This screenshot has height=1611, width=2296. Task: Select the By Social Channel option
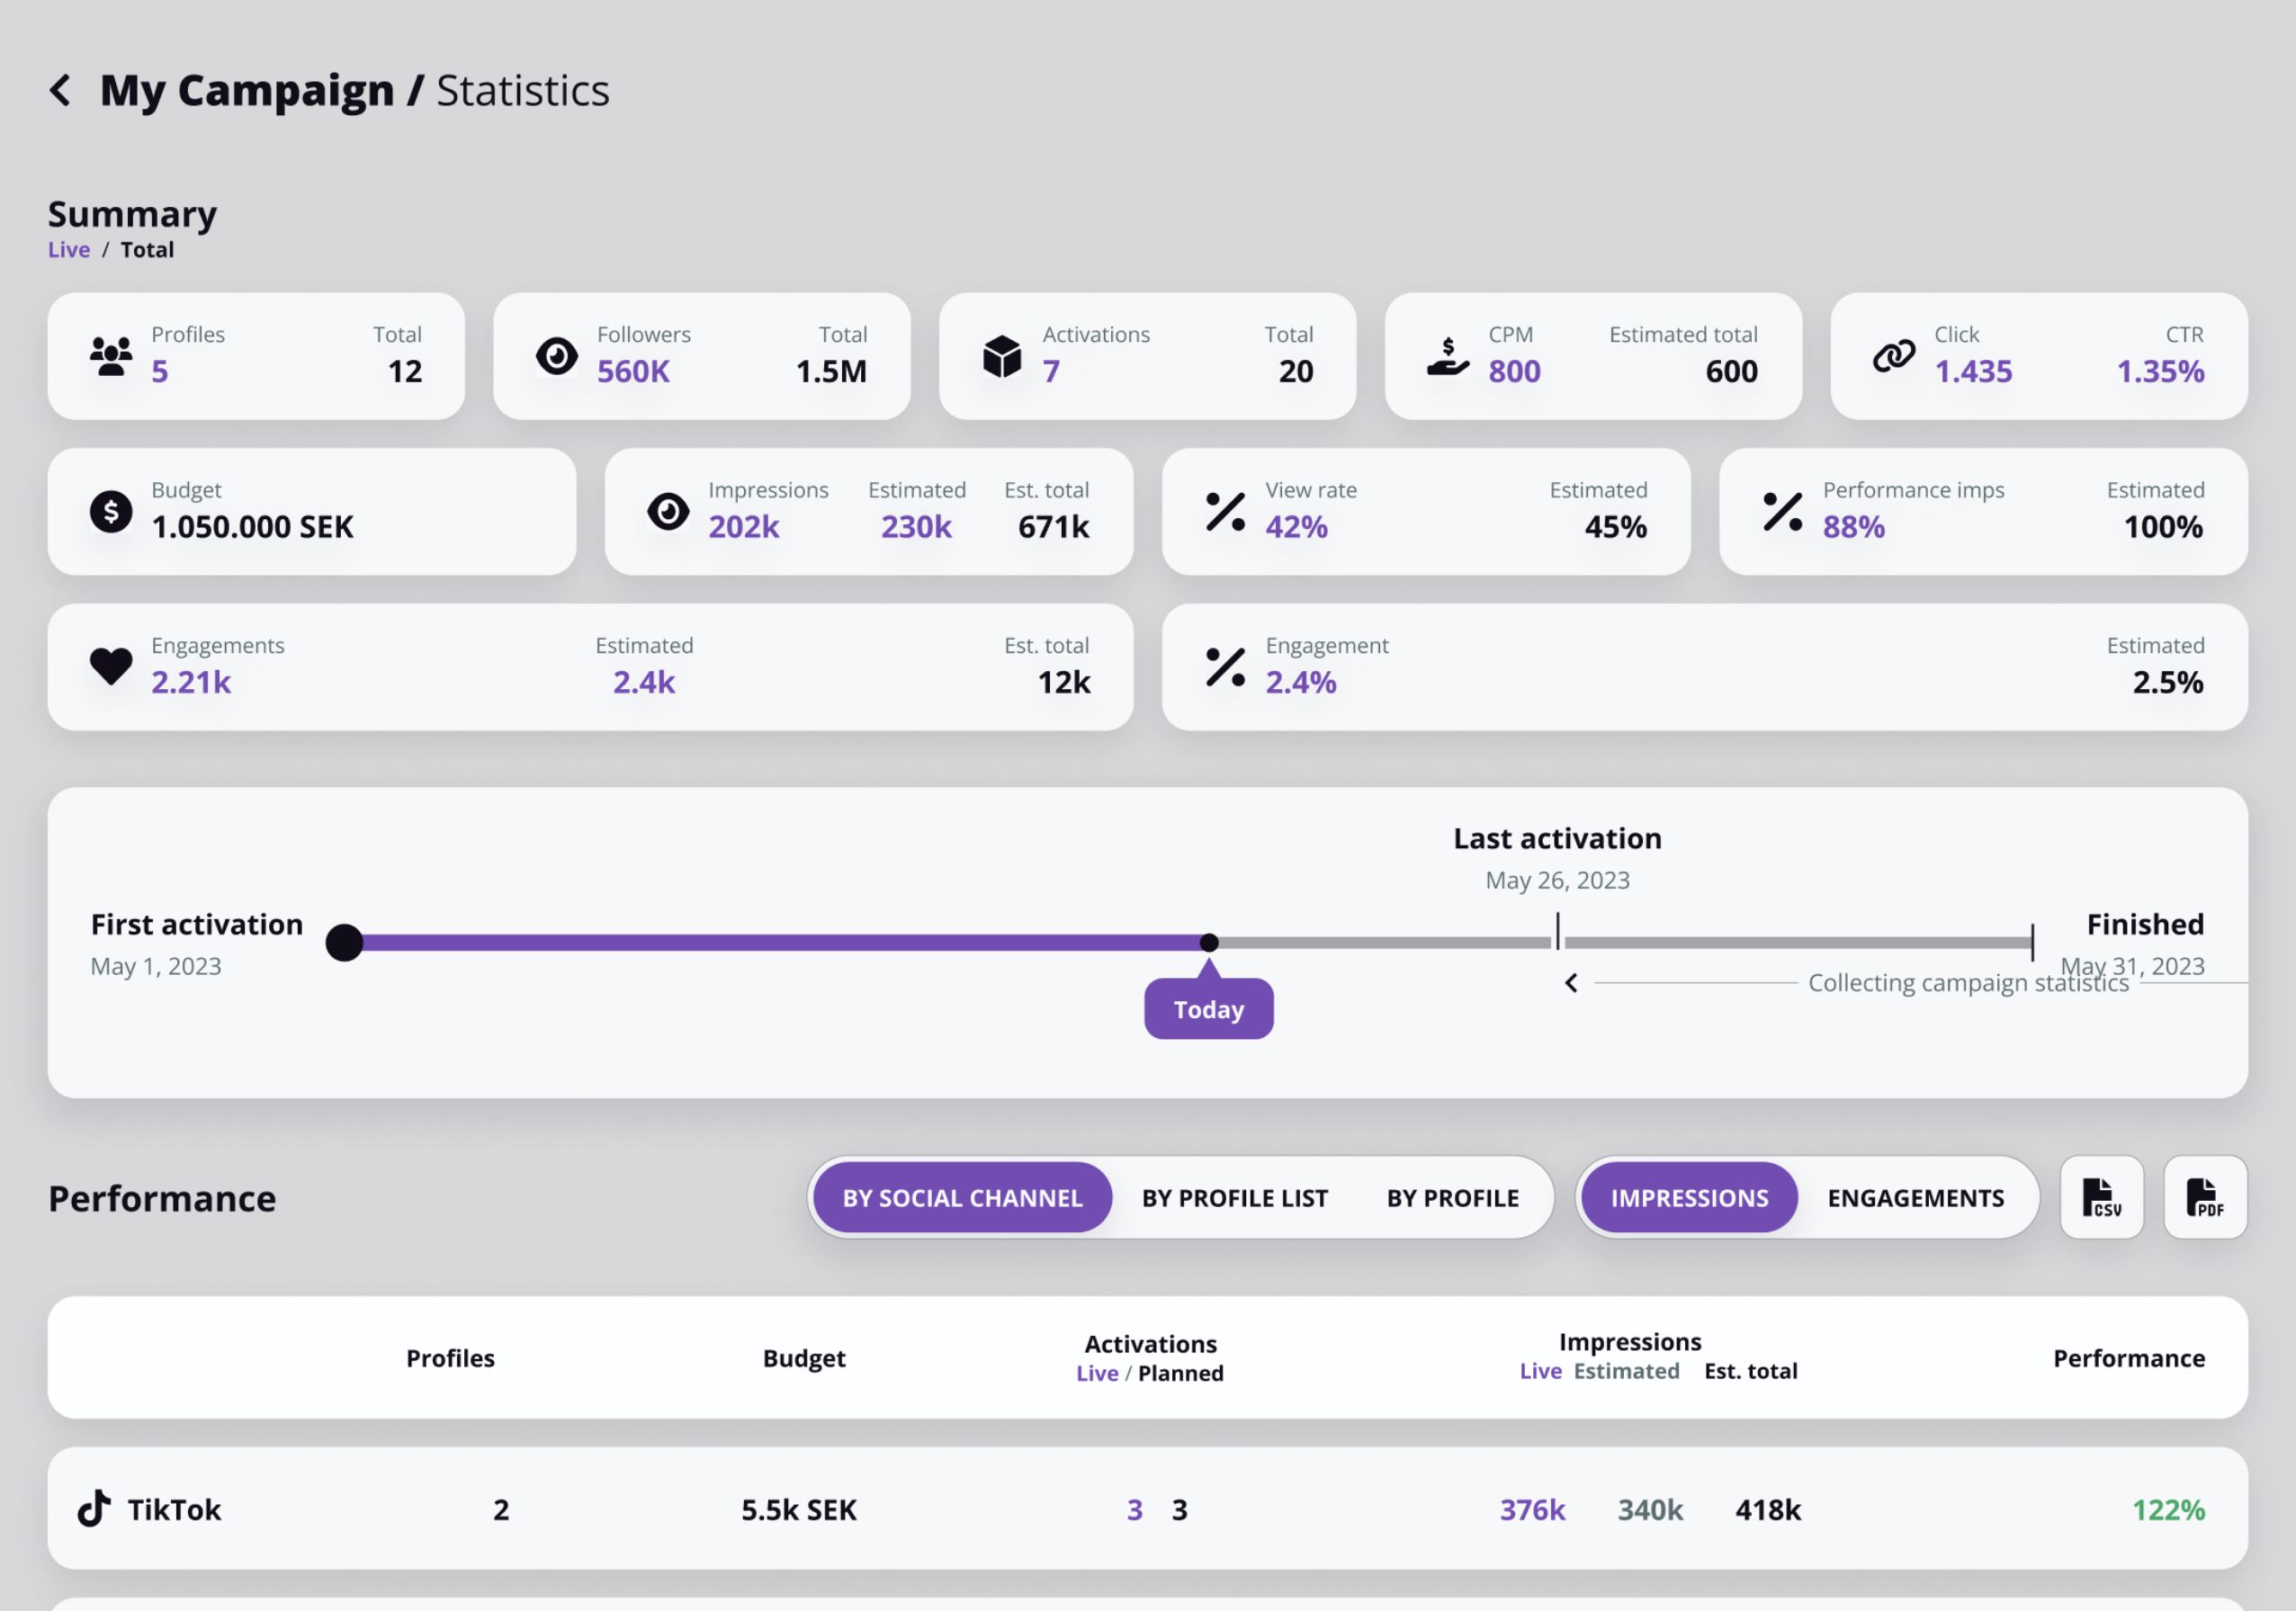pos(962,1198)
